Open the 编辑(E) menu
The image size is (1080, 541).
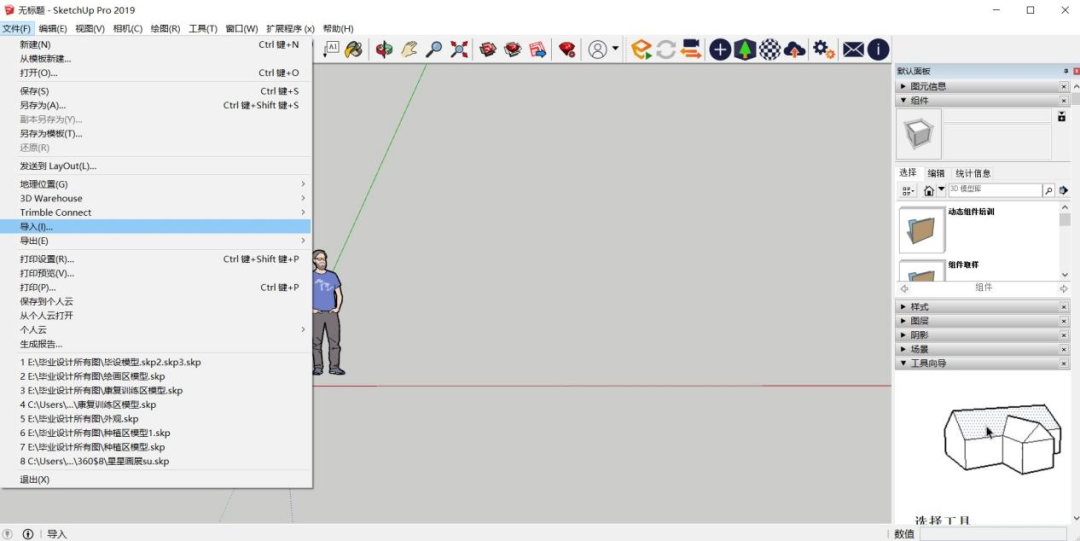[53, 29]
